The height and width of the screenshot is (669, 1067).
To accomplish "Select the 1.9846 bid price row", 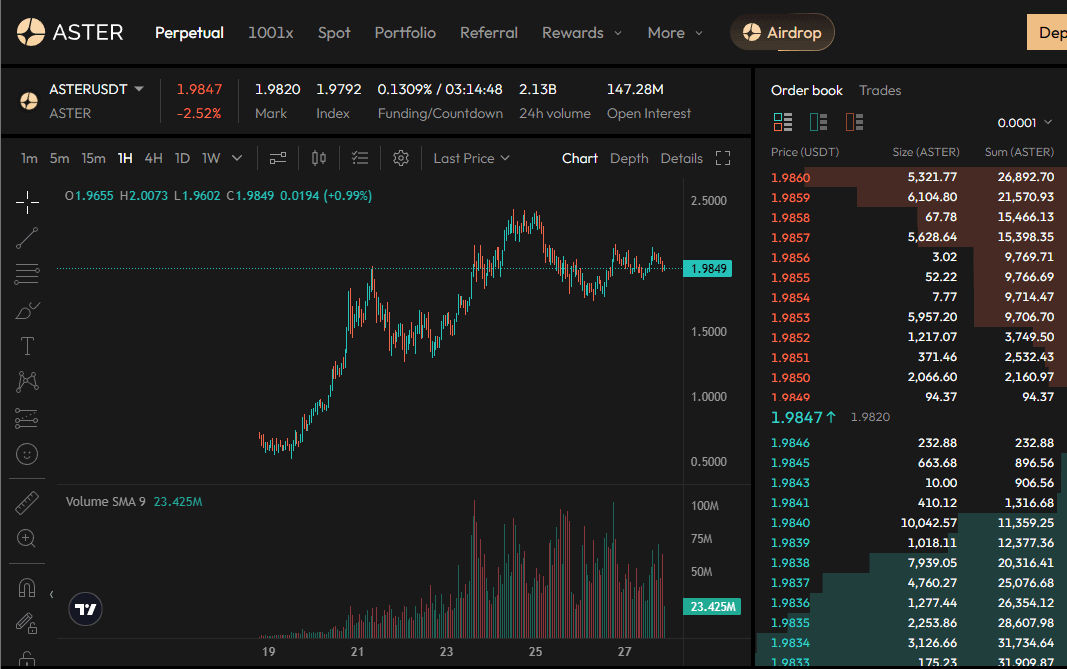I will 912,443.
